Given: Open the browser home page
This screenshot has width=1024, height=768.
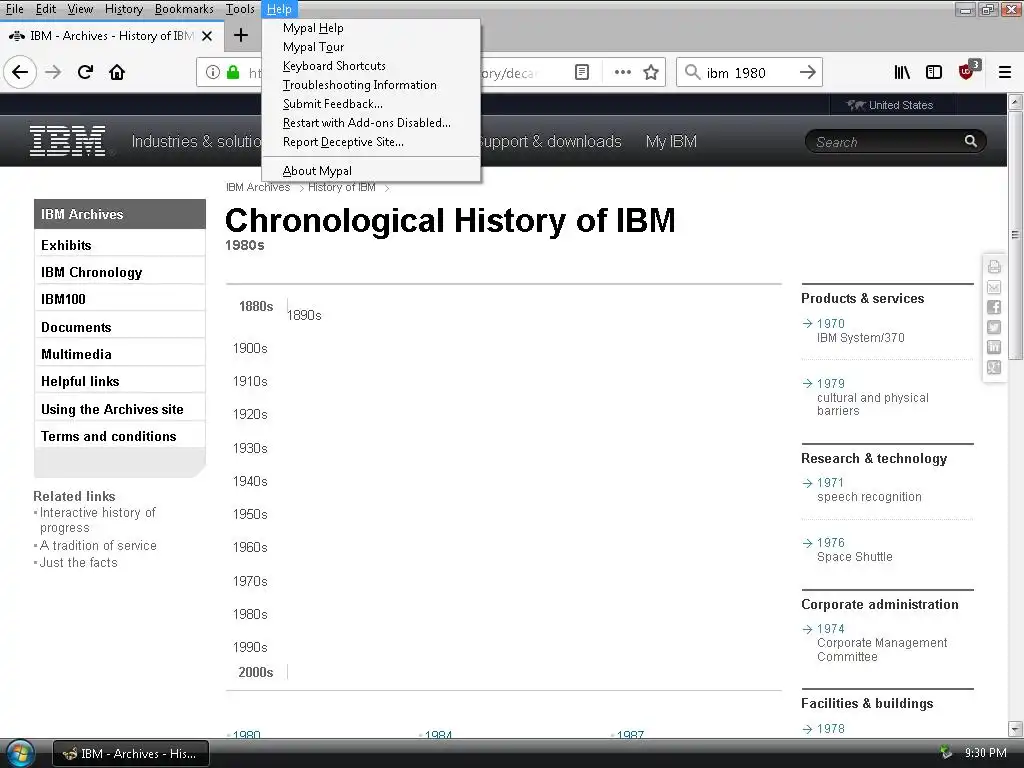Looking at the screenshot, I should [117, 72].
